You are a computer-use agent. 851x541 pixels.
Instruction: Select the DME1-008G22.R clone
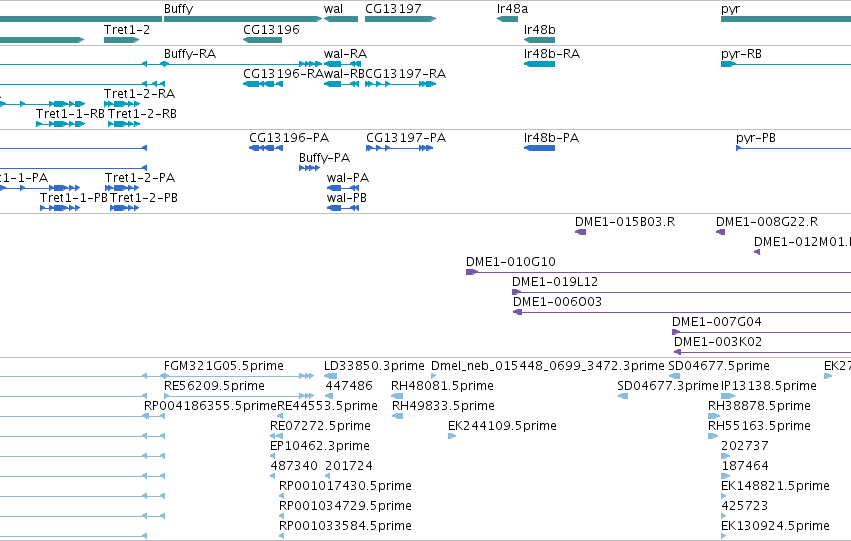pos(720,232)
